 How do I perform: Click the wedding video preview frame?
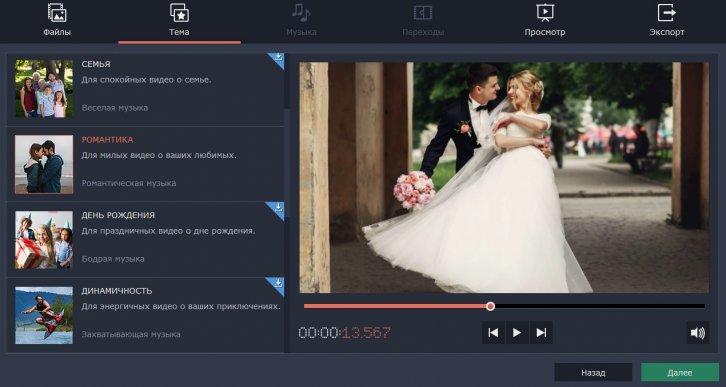click(x=504, y=178)
